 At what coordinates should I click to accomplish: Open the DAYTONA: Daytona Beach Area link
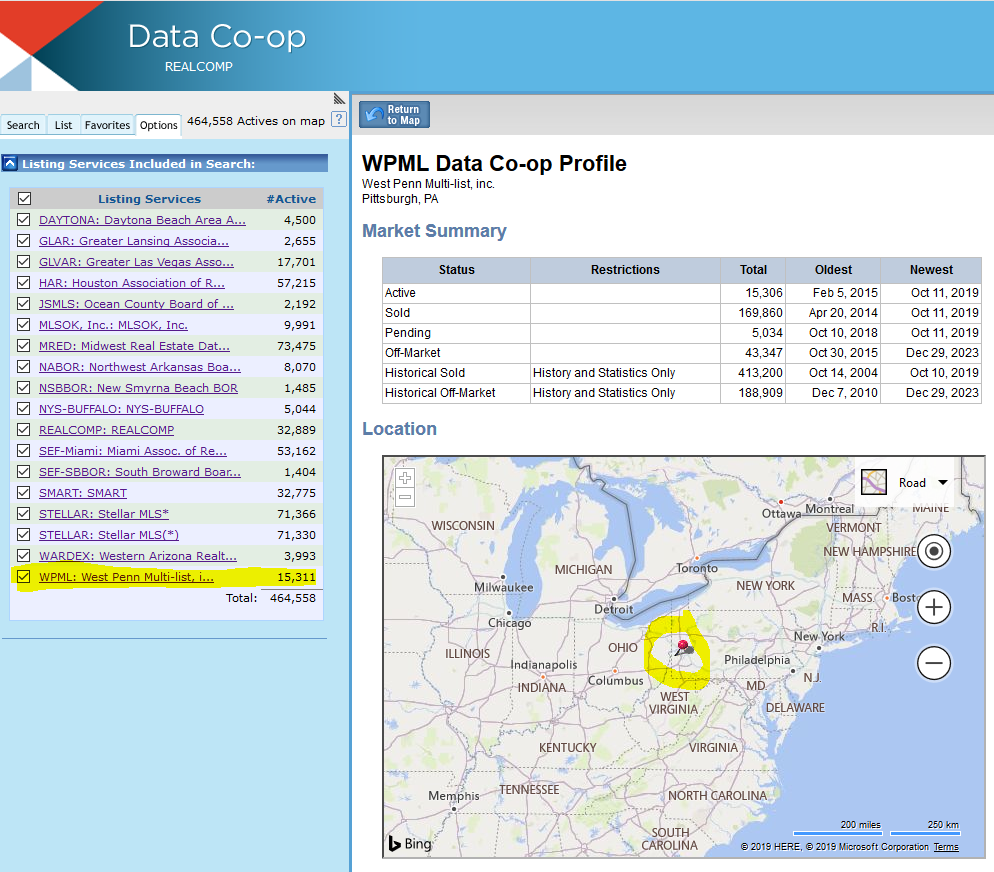pos(142,220)
